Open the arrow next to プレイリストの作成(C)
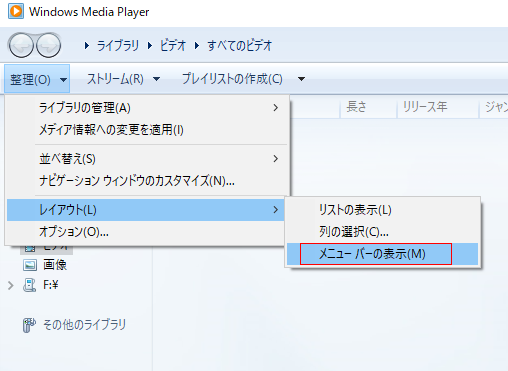Screen dimensions: 508x371 (x=301, y=79)
